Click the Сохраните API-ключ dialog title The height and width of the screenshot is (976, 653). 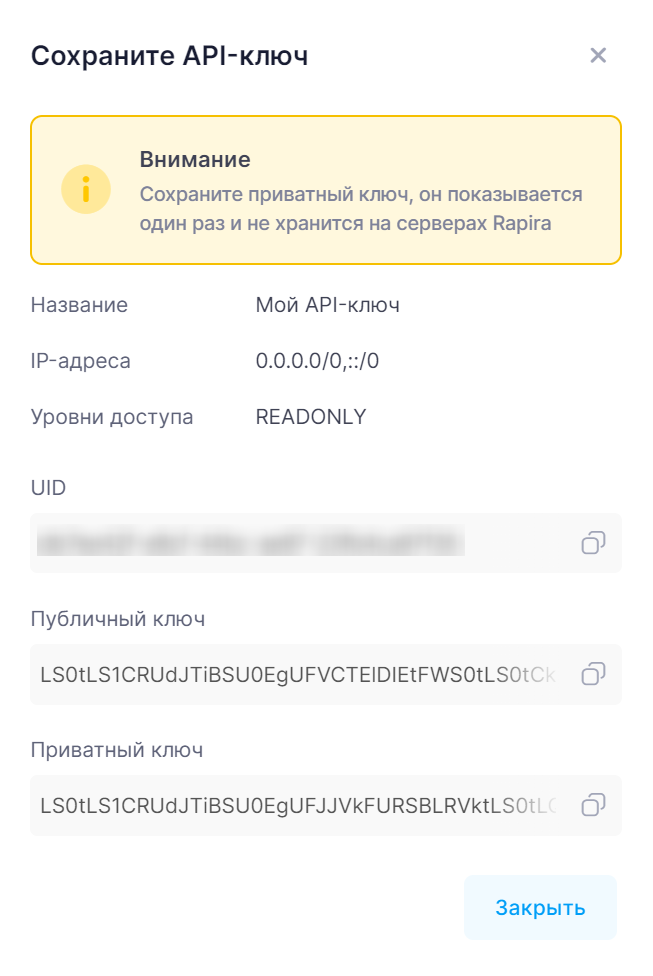tap(169, 56)
